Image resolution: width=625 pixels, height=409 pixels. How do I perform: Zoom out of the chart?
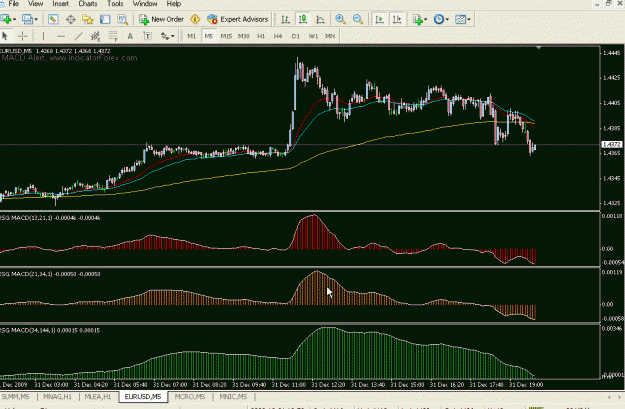[358, 19]
